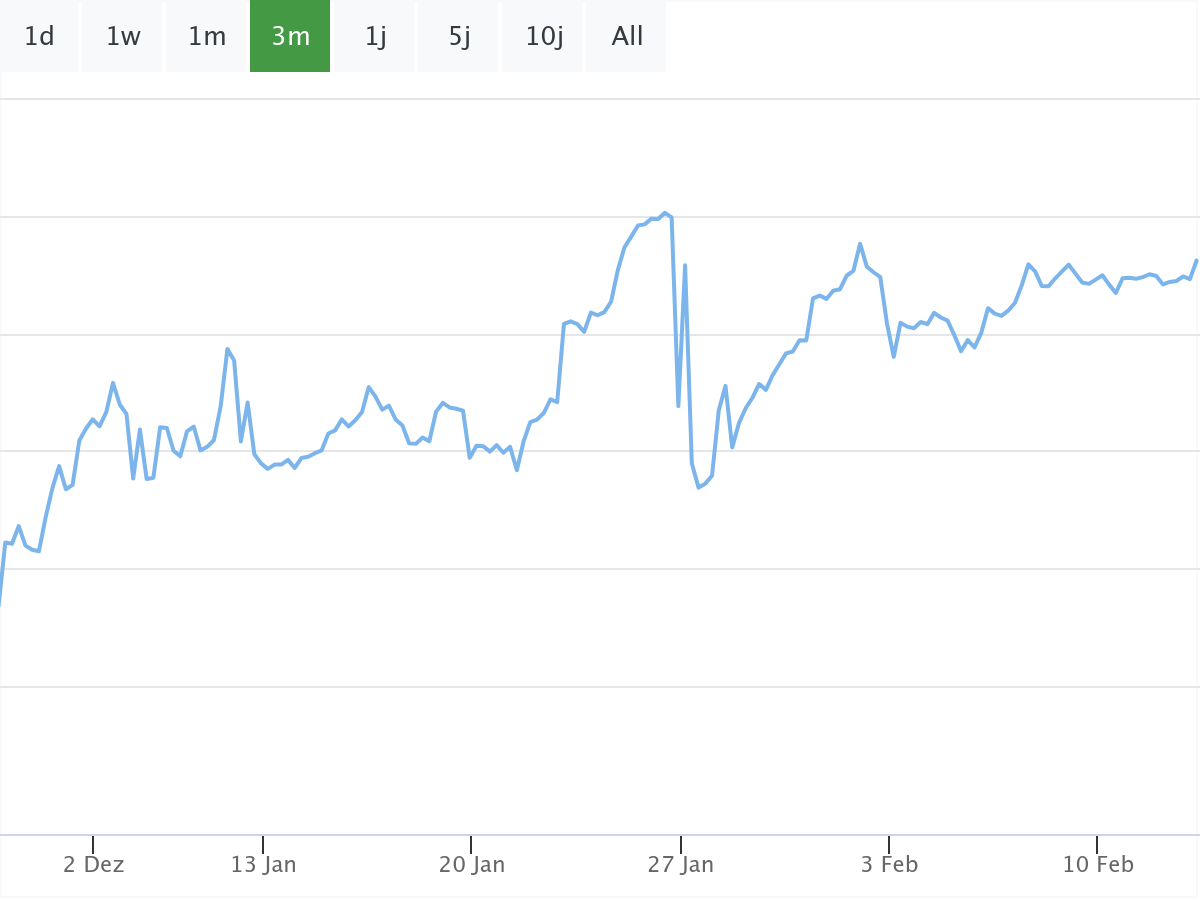The image size is (1200, 900).
Task: Click the 2 Dez axis label
Action: tap(93, 865)
